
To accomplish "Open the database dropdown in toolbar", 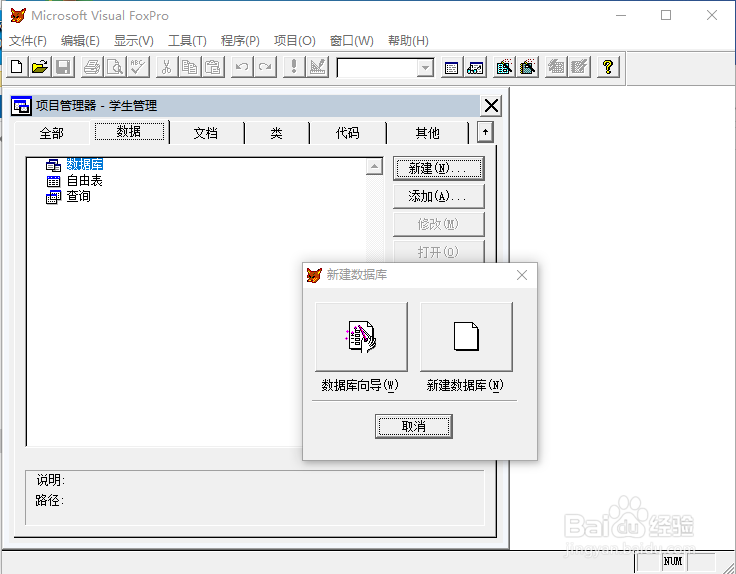I will click(x=425, y=68).
